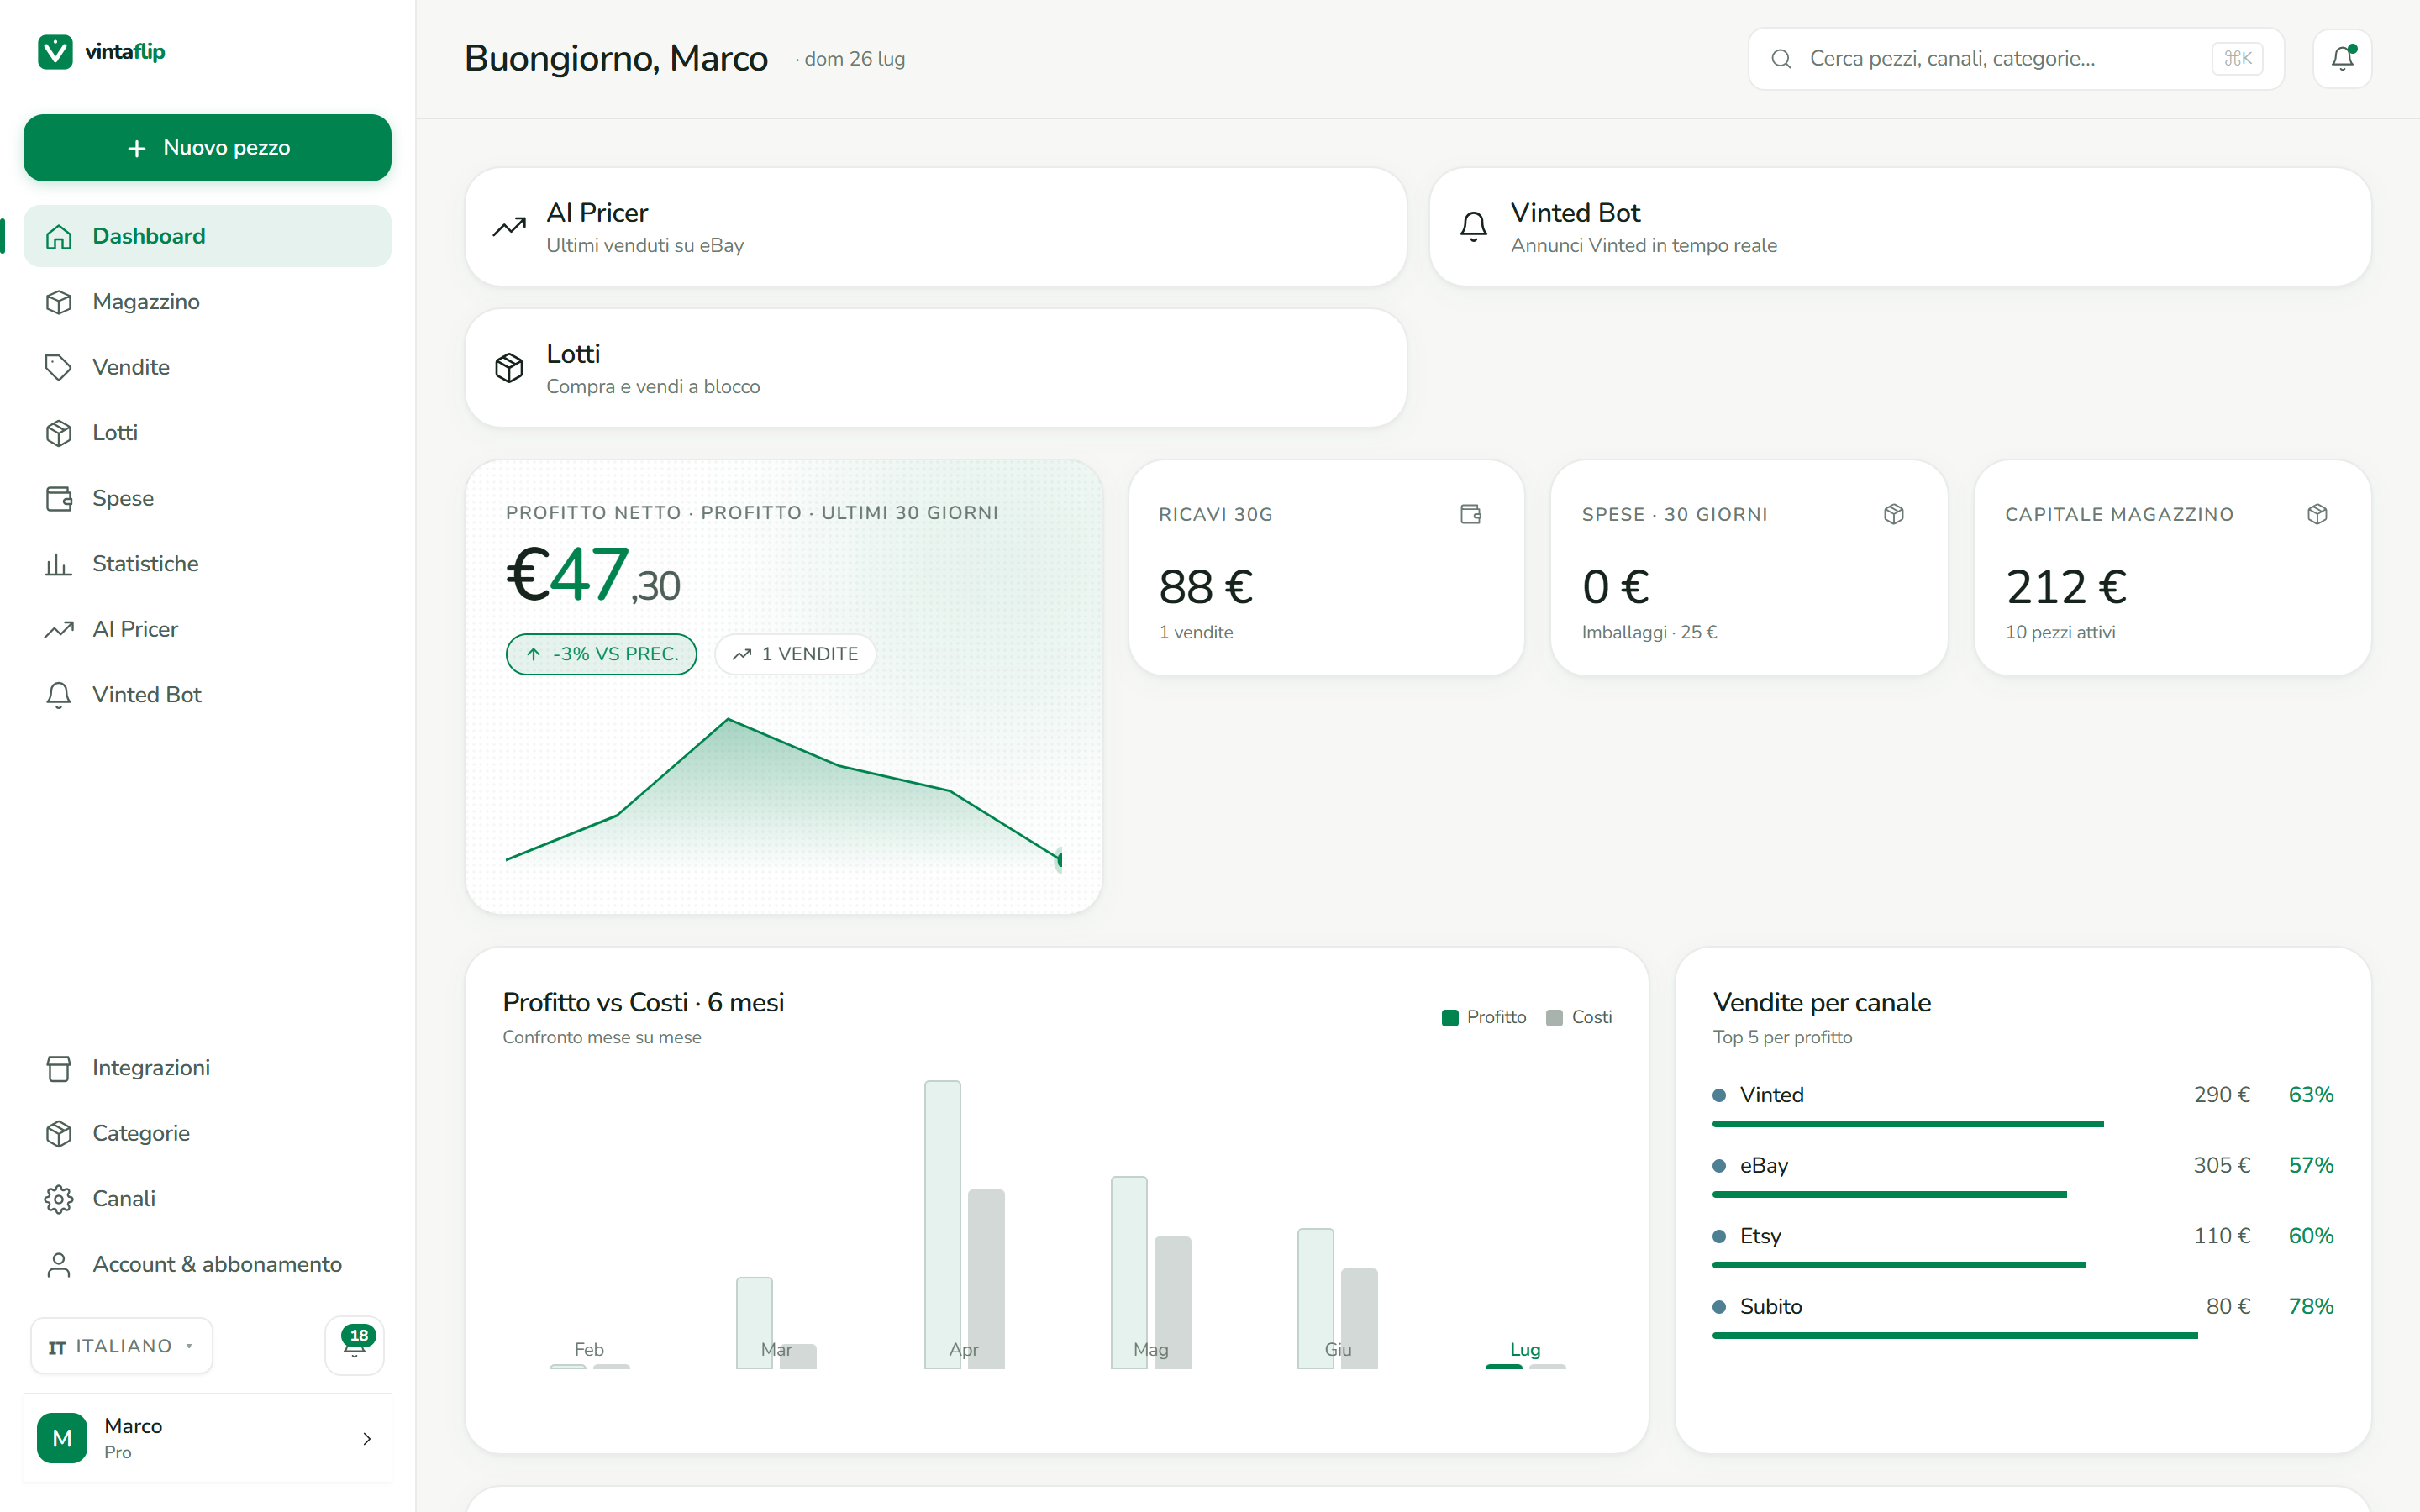Click the search magnifier icon
2420x1512 pixels.
coord(1781,59)
